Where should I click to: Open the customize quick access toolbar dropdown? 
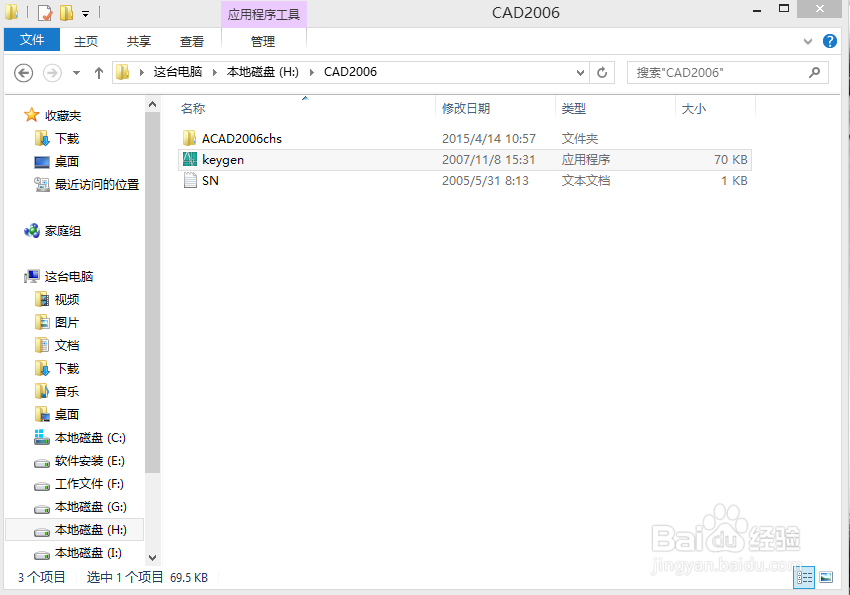pyautogui.click(x=86, y=14)
